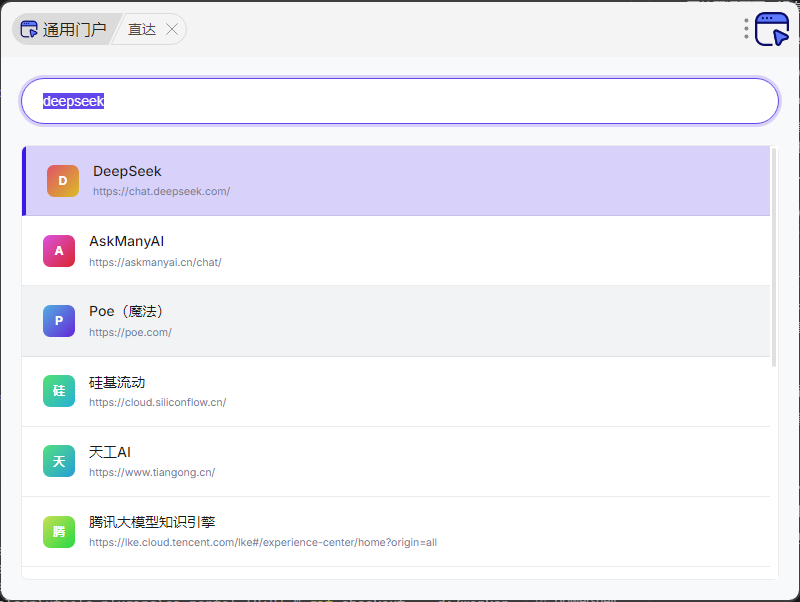The height and width of the screenshot is (602, 800).
Task: Open 硅基流动 from the results list
Action: coord(117,382)
